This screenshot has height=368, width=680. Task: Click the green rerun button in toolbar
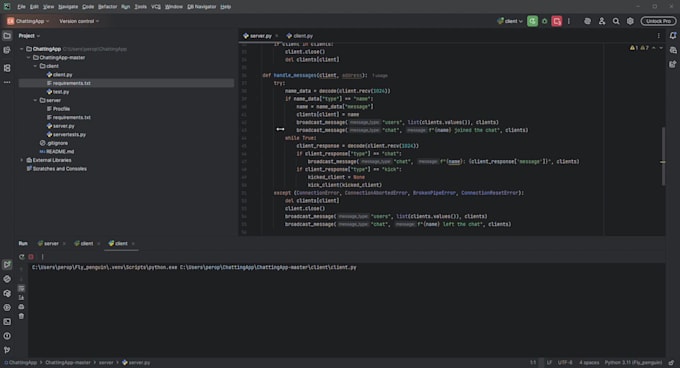(x=533, y=21)
